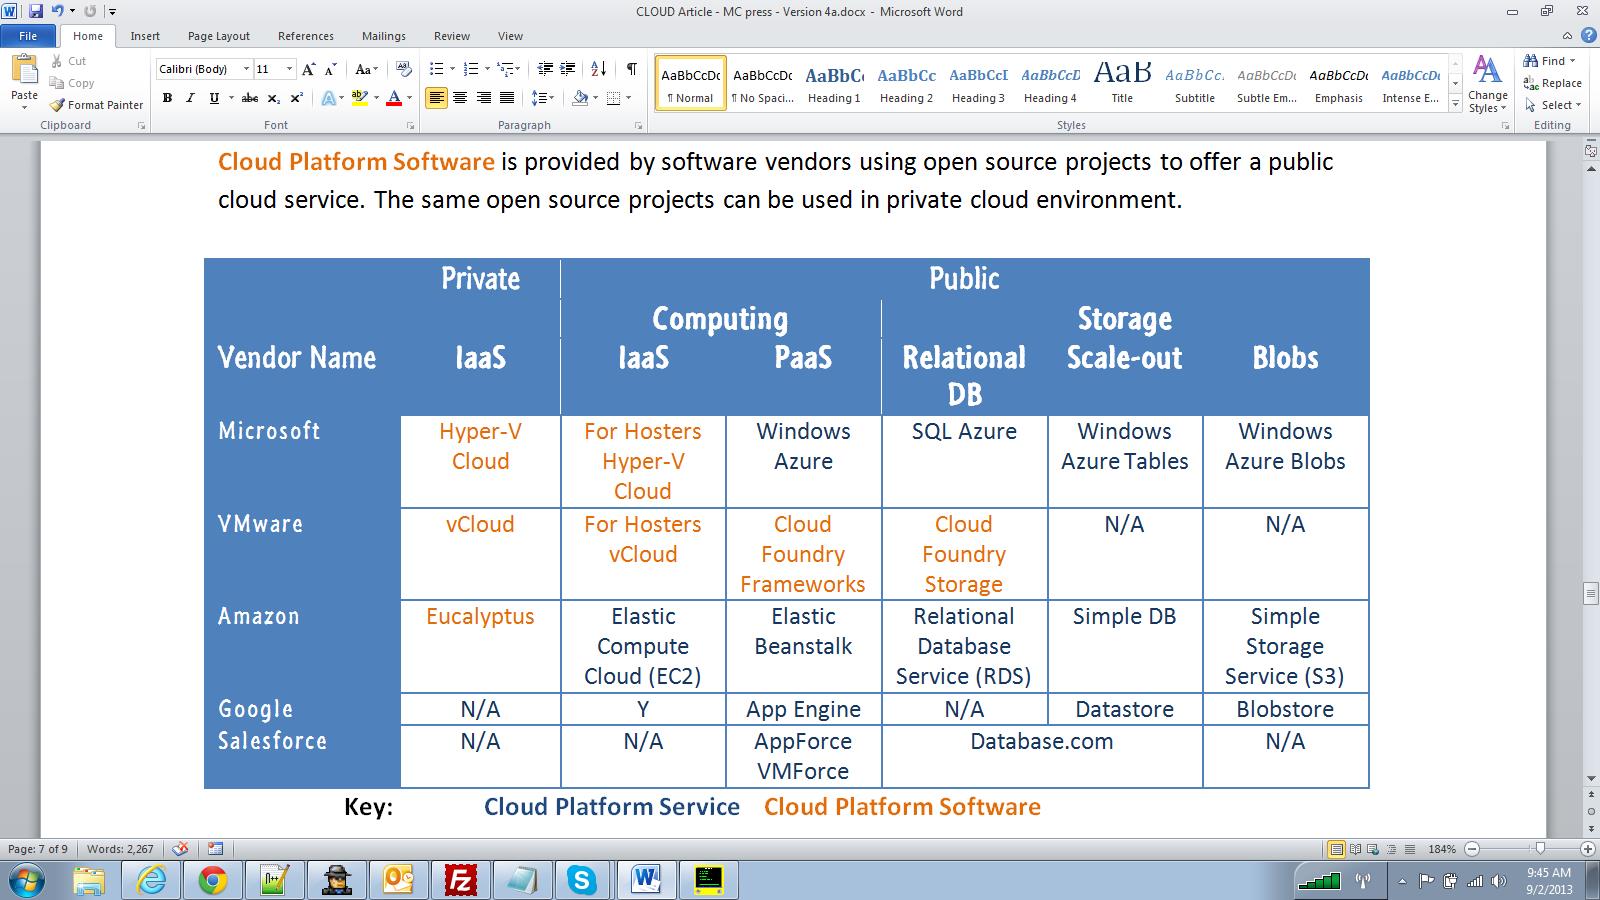Open Skype from the taskbar
The height and width of the screenshot is (900, 1600).
coord(582,880)
